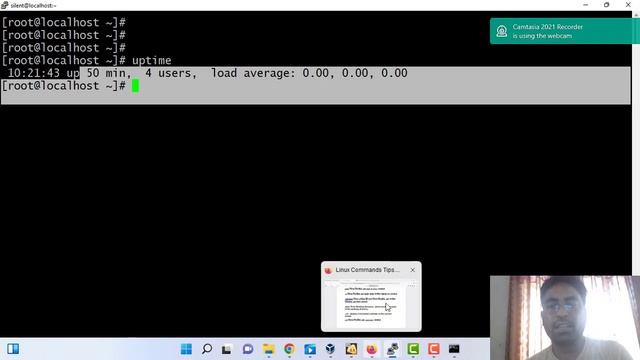Click PuTTY icon in window title bar

4,5
